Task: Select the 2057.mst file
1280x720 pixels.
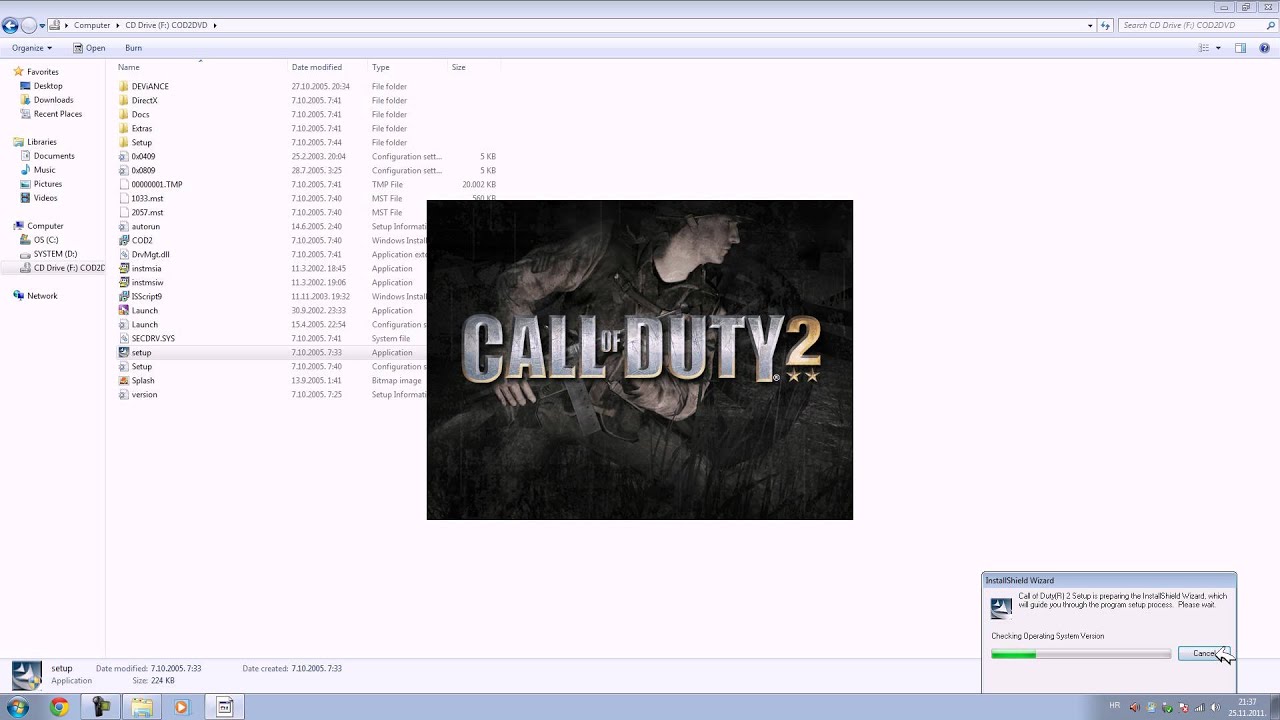Action: click(147, 212)
